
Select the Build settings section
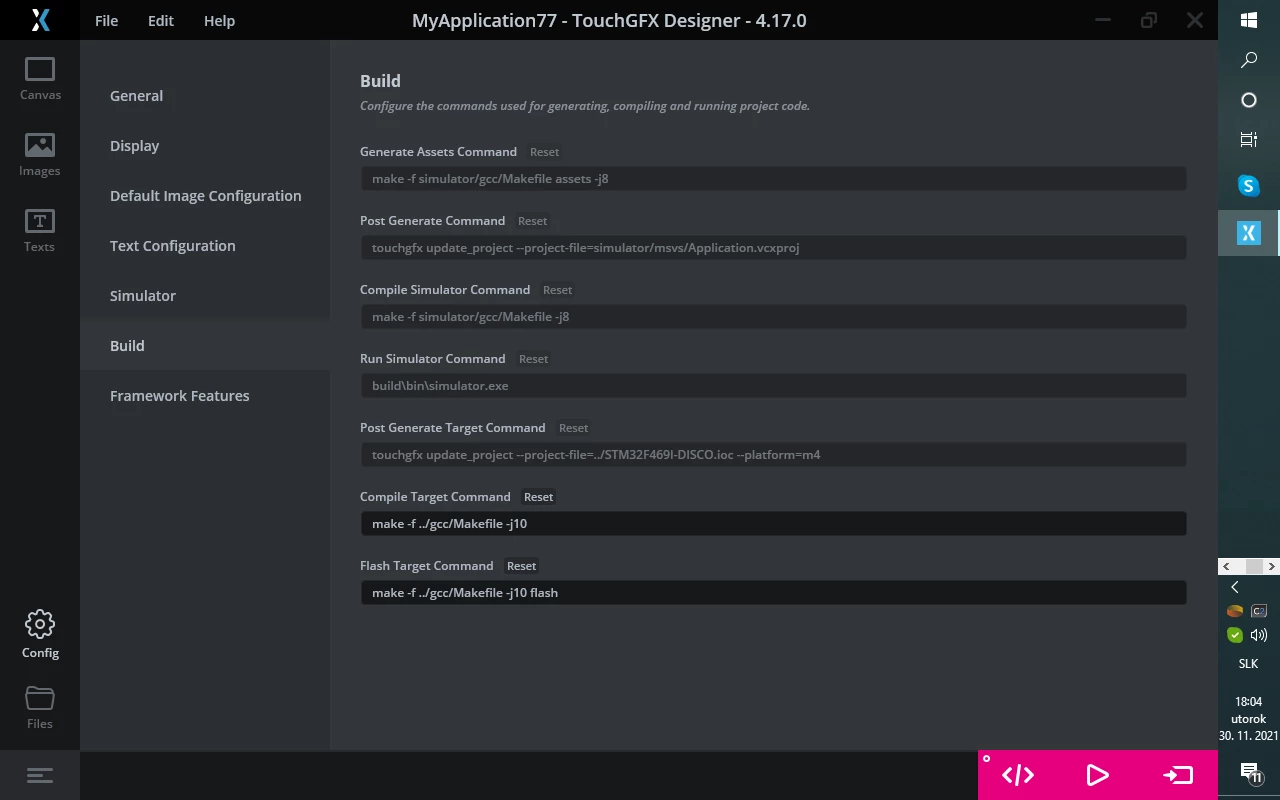click(205, 346)
